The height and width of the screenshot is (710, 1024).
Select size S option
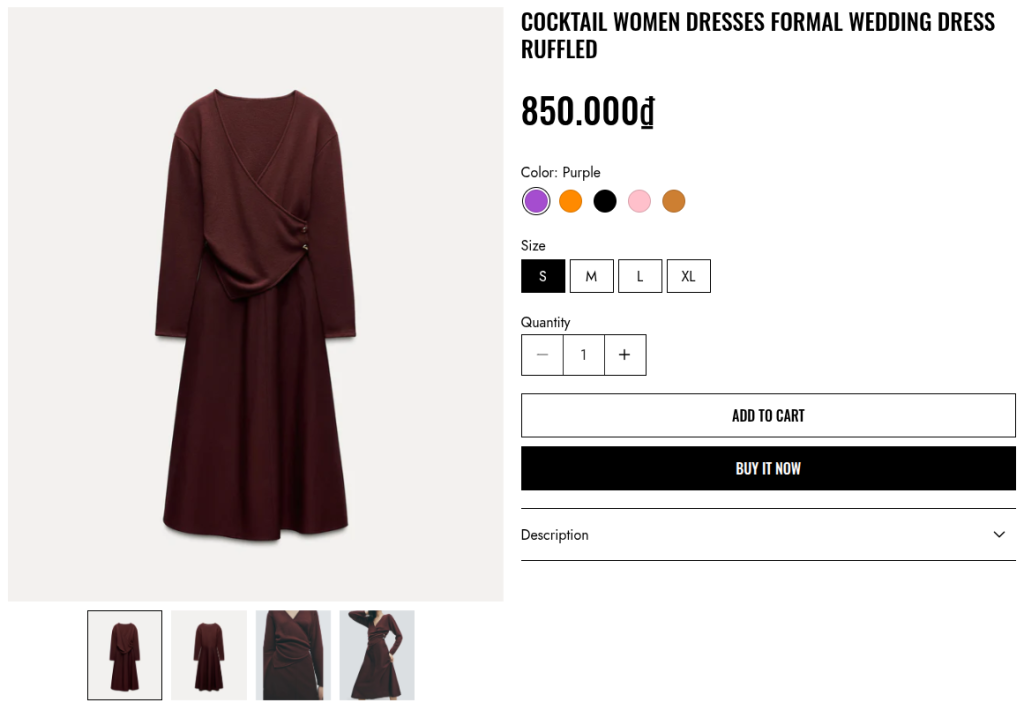pos(543,276)
